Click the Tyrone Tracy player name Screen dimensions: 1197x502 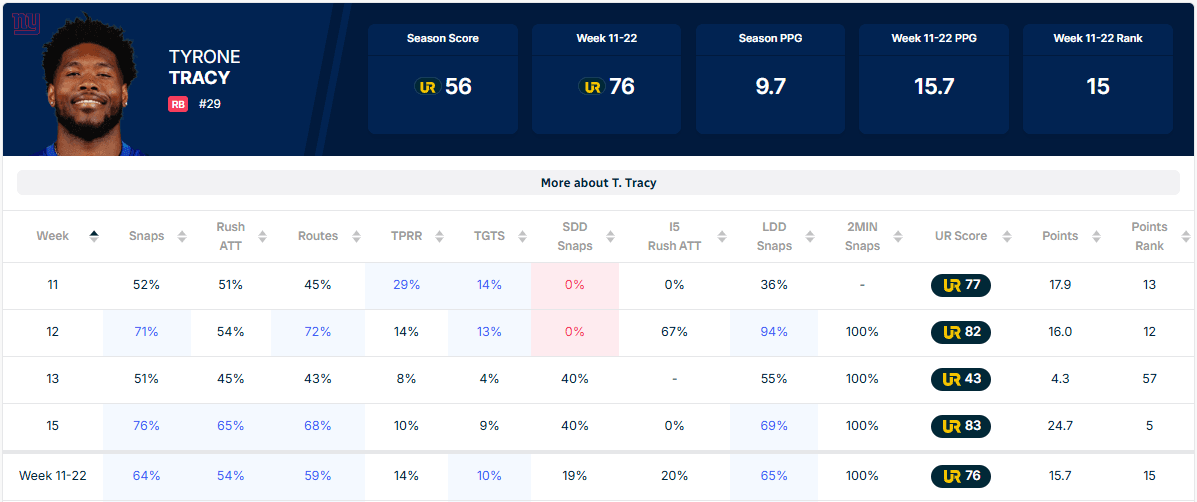[x=205, y=67]
